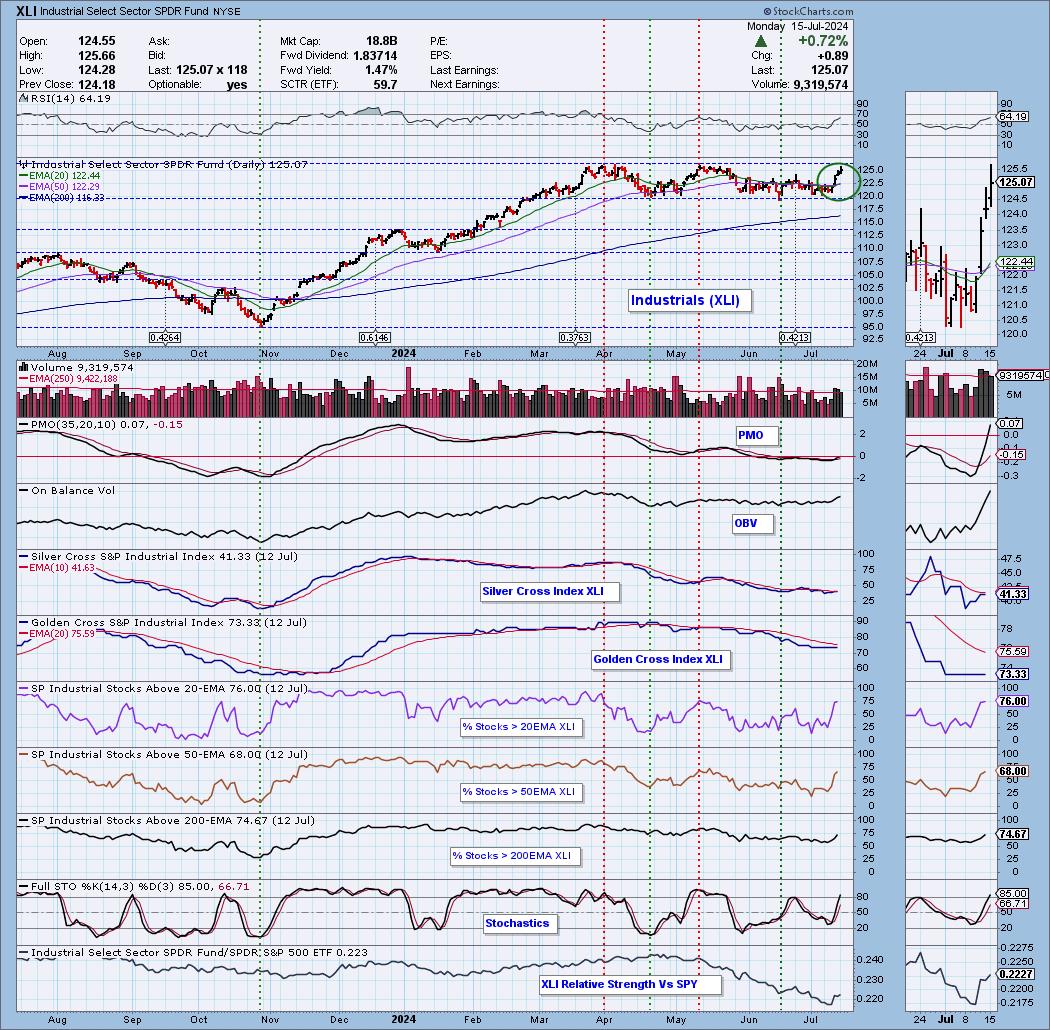Click the Fwd Dividend value 1.83714
This screenshot has height=1030, width=1050.
point(375,56)
